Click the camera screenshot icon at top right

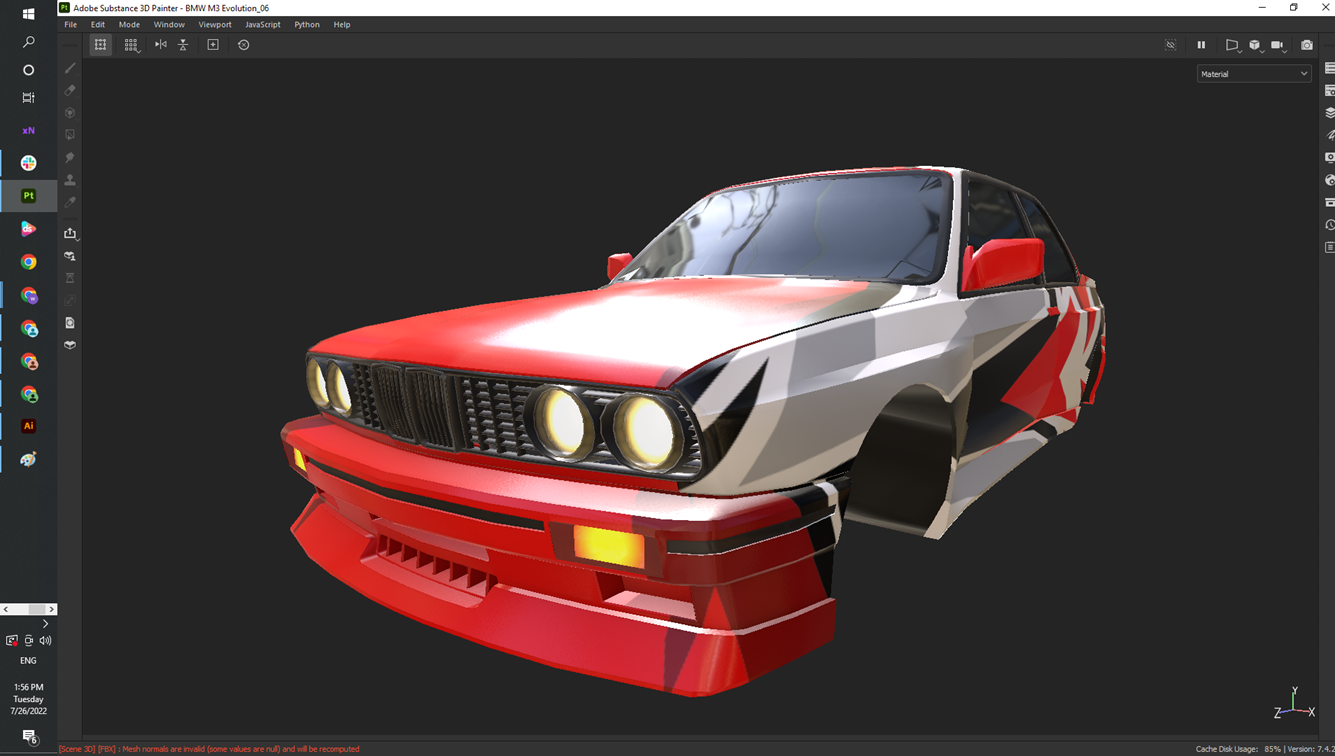pyautogui.click(x=1306, y=45)
